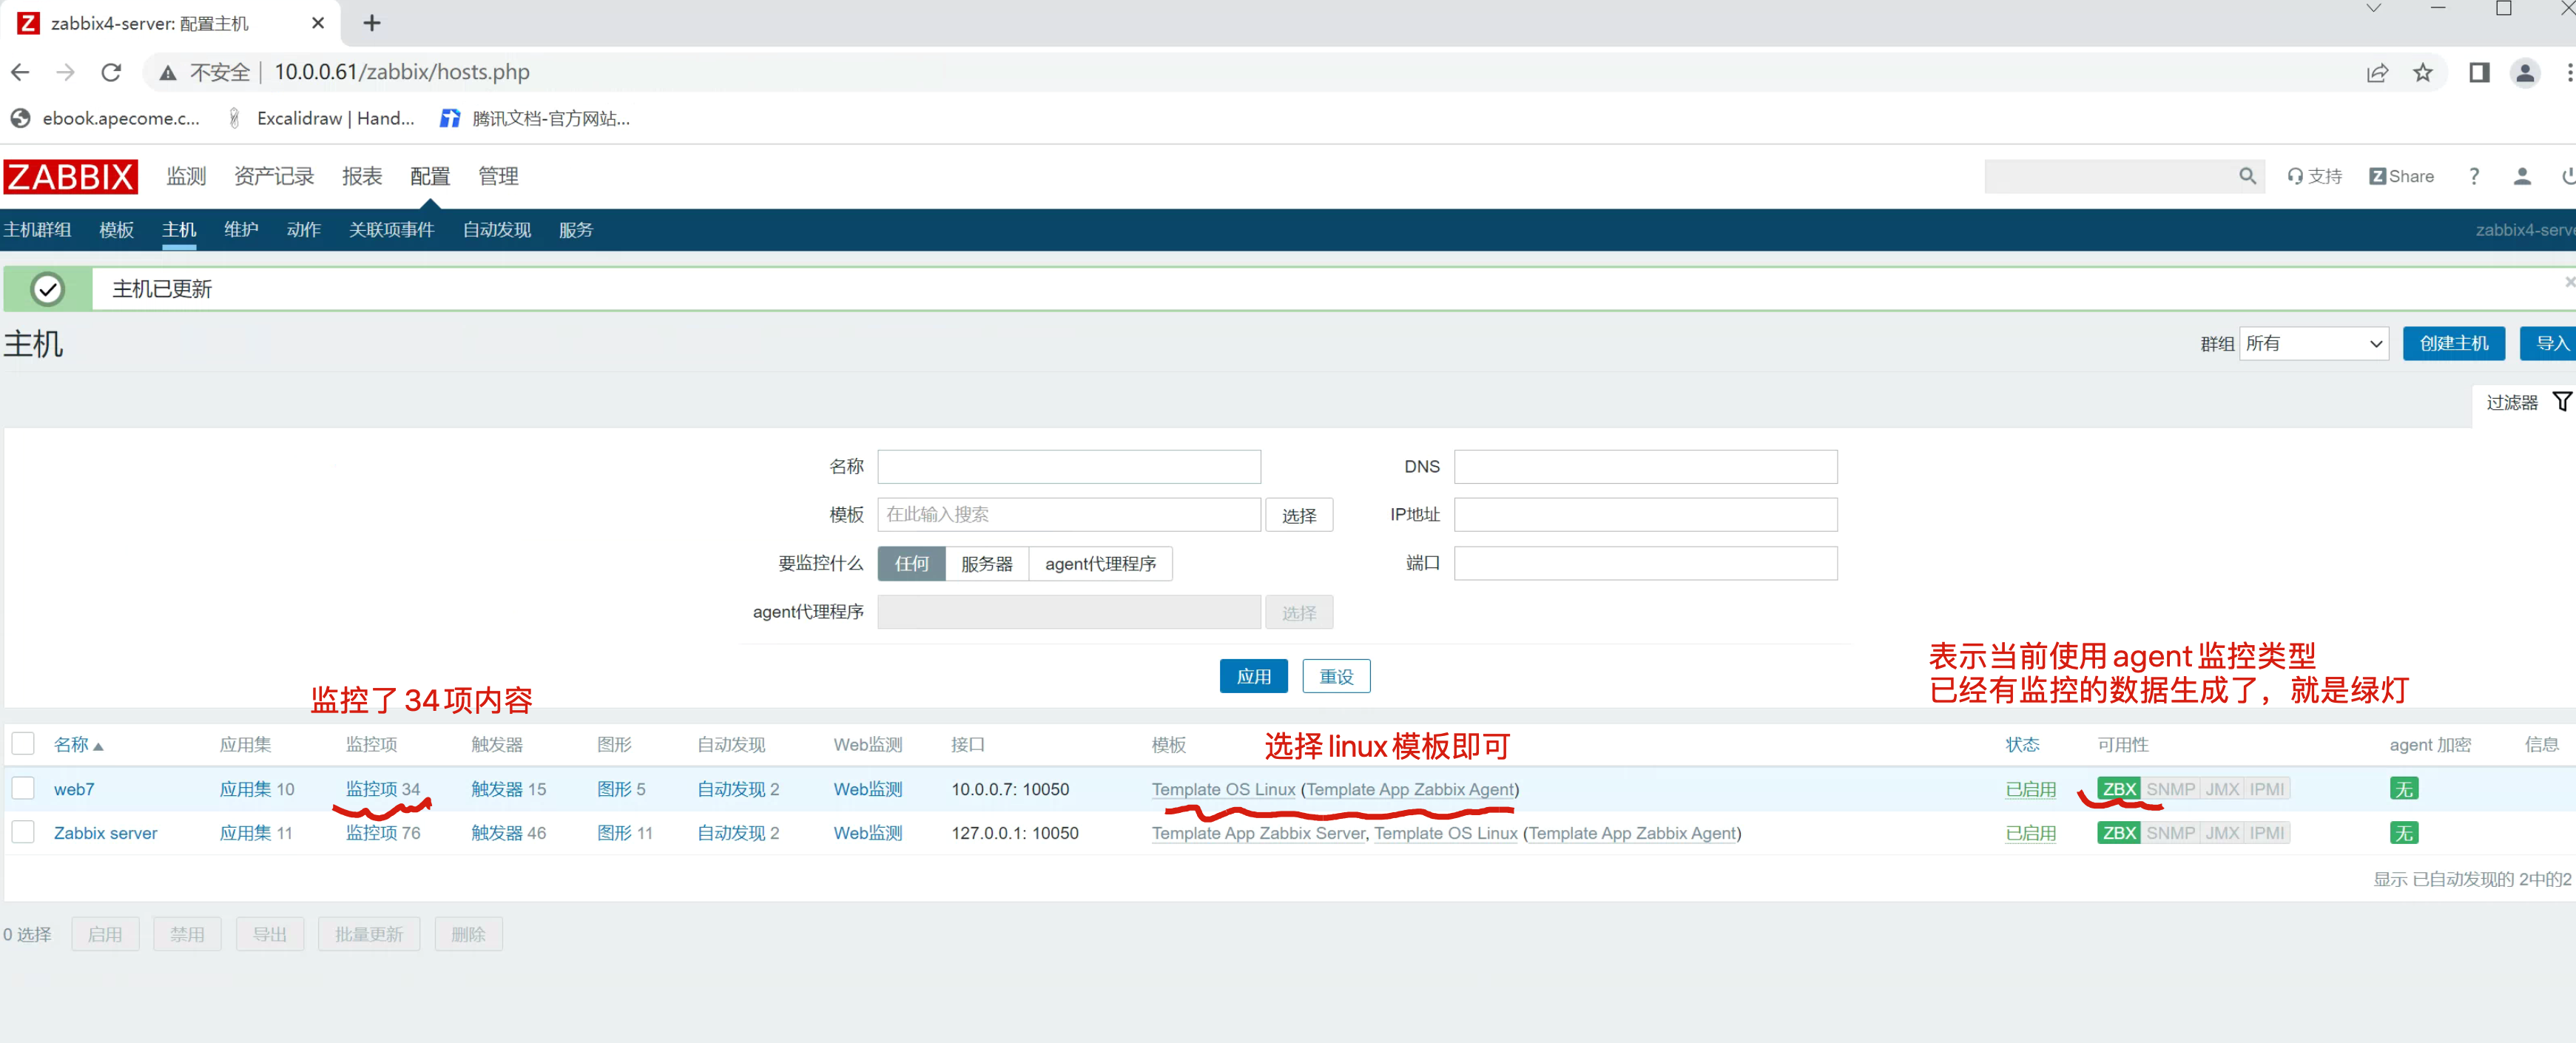Check the select-all hosts checkbox
This screenshot has height=1043, width=2576.
point(23,744)
